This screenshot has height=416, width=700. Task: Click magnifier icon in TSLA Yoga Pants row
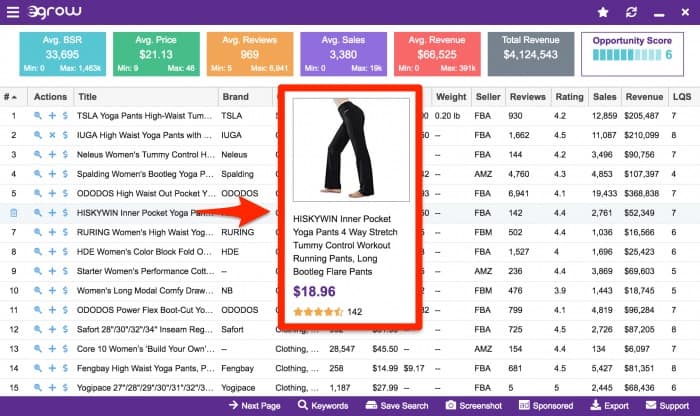tap(38, 116)
